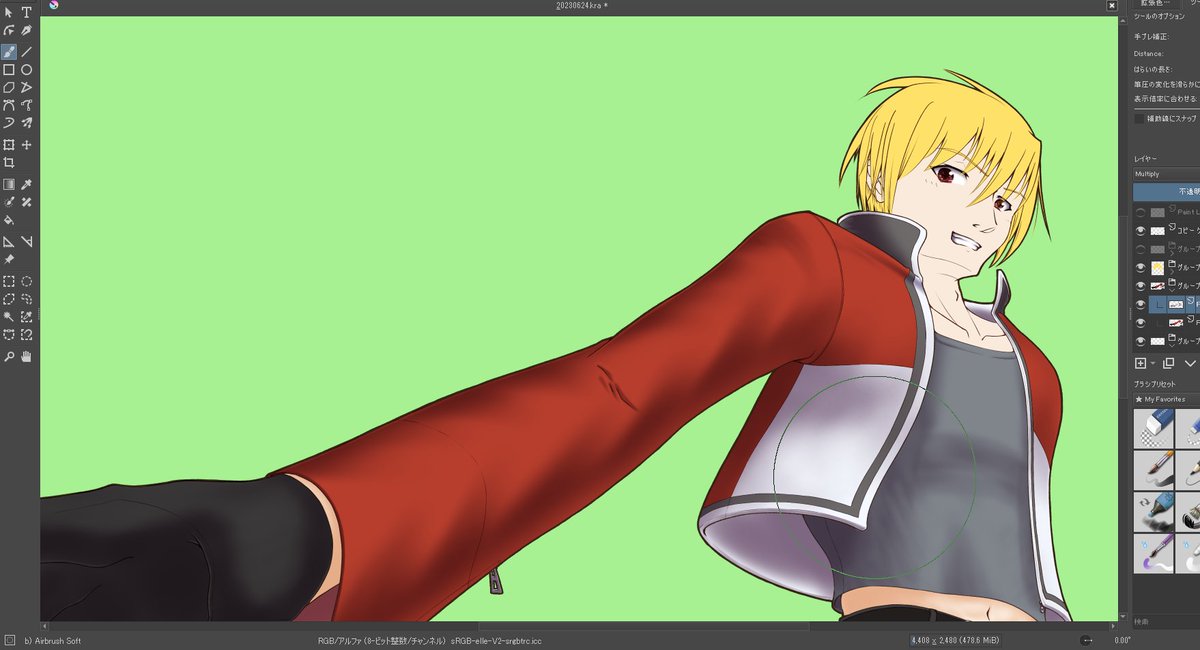The height and width of the screenshot is (650, 1200).
Task: Choose the purple paintbrush preset thumbnail
Action: coord(1154,552)
